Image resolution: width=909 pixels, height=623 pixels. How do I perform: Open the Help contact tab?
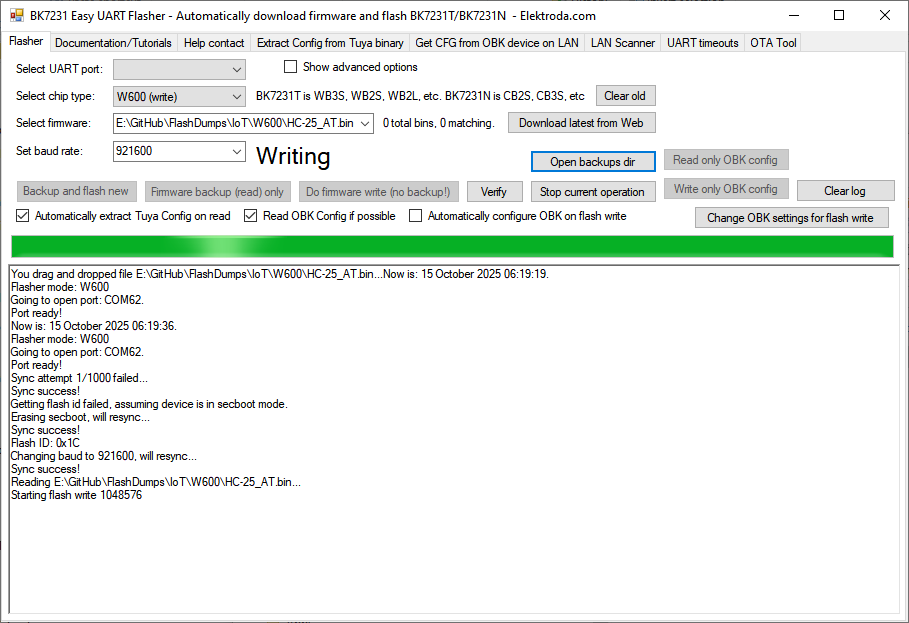pyautogui.click(x=214, y=43)
